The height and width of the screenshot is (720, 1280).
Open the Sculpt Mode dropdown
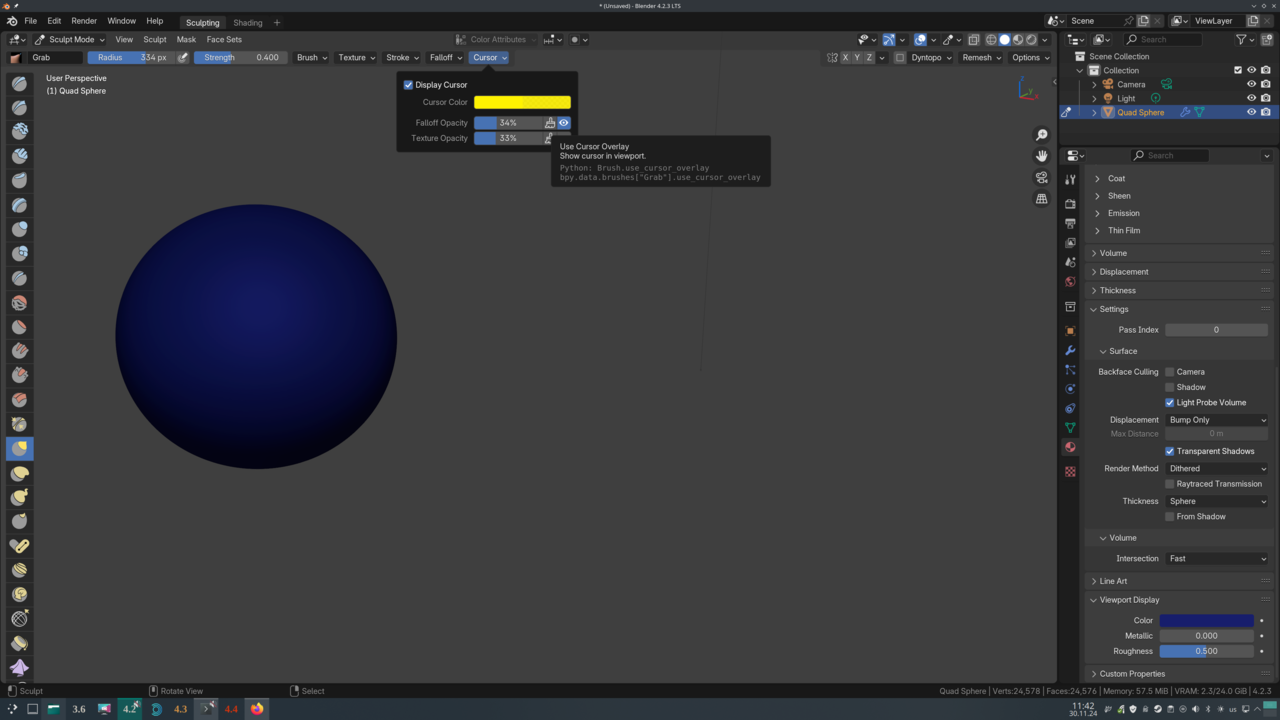[65, 40]
